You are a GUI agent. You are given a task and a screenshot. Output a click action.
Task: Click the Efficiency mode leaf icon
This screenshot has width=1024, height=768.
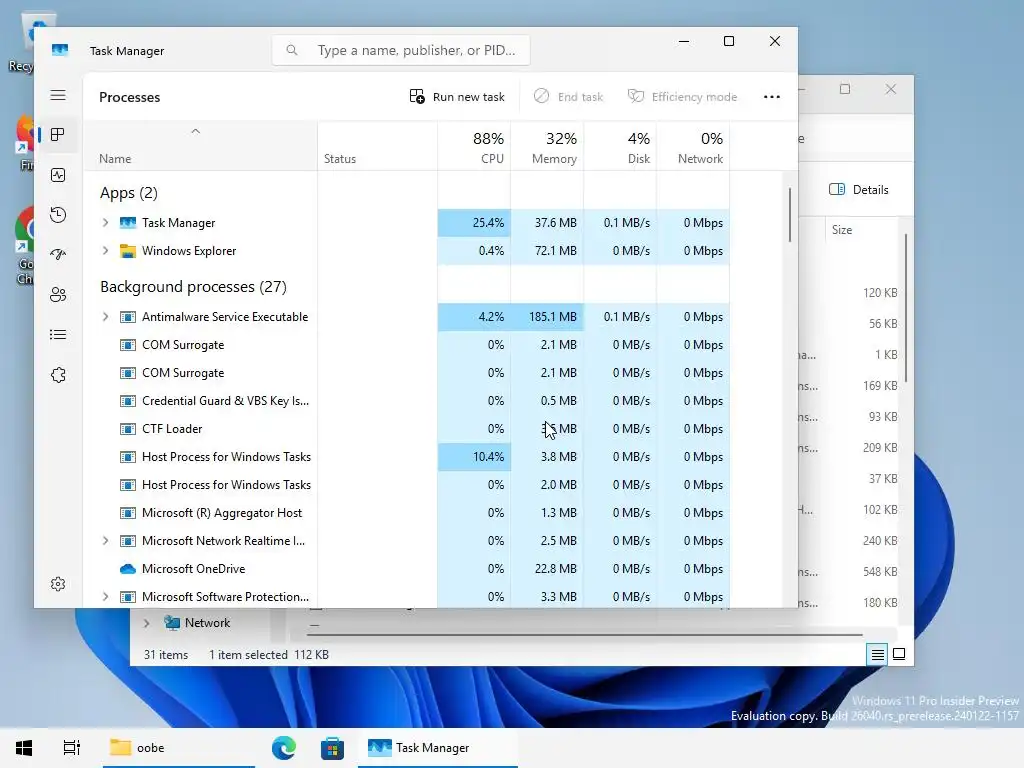tap(635, 96)
